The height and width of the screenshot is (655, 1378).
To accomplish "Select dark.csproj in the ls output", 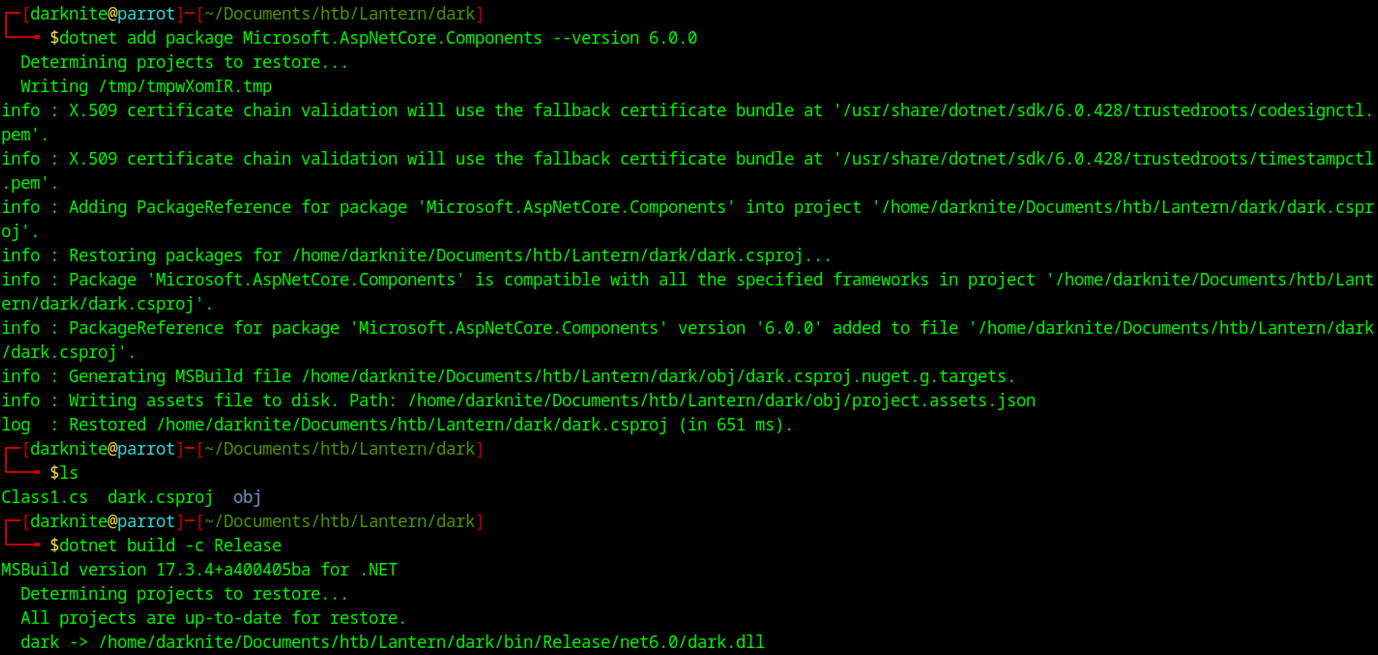I will coord(160,497).
